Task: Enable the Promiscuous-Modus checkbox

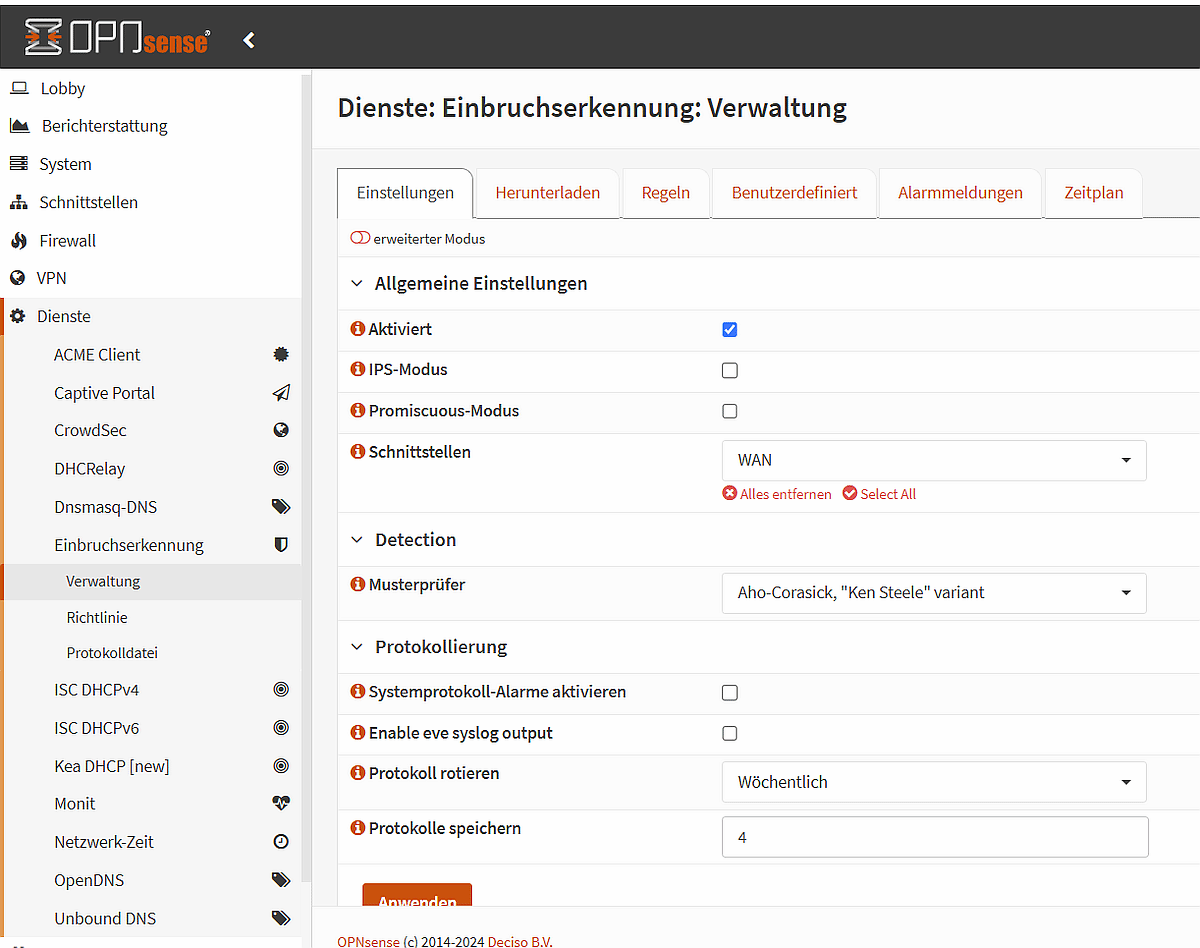Action: 730,411
